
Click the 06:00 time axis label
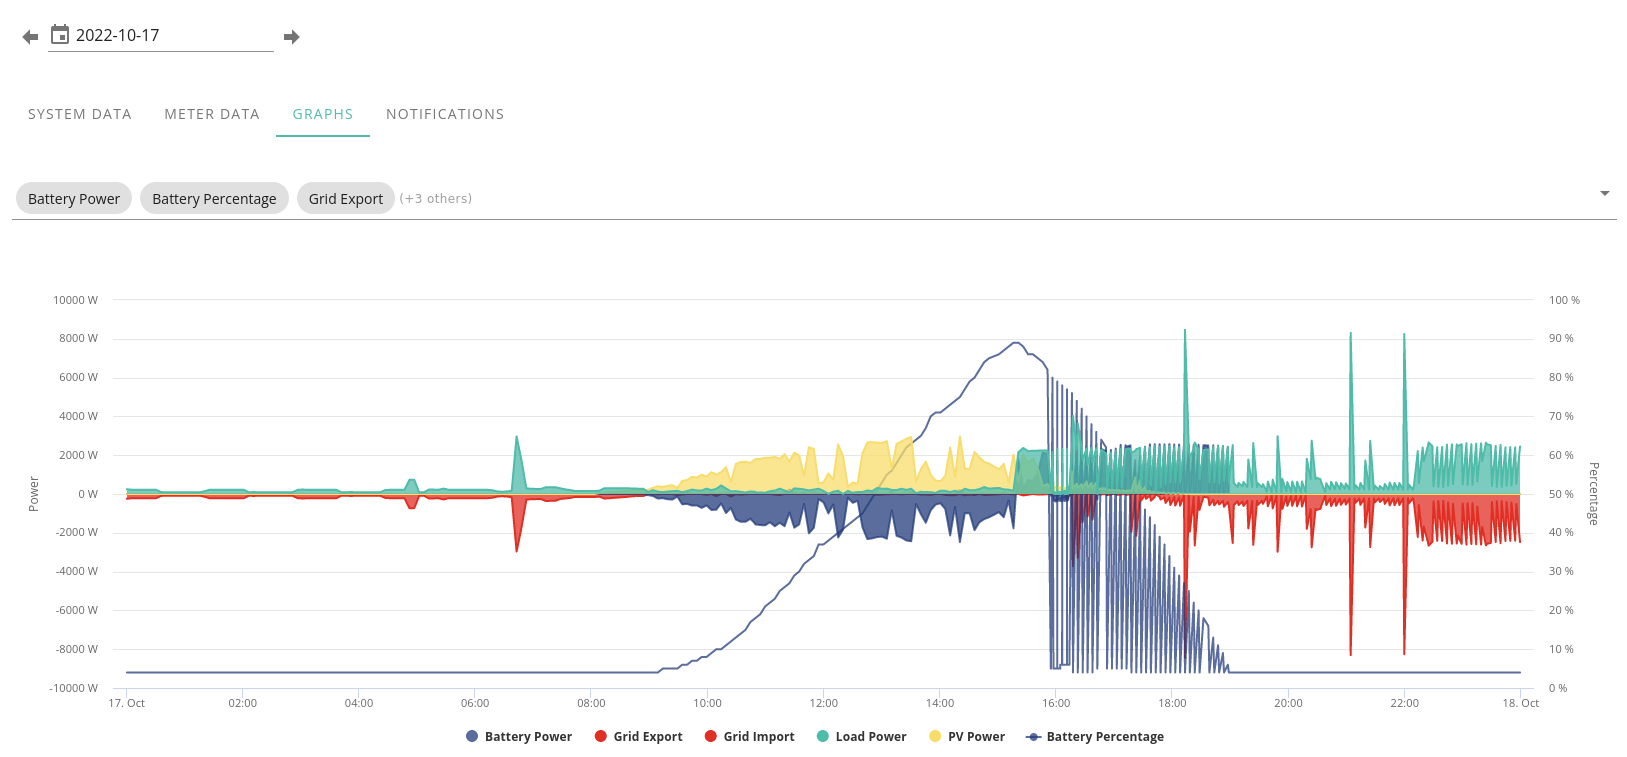point(475,703)
